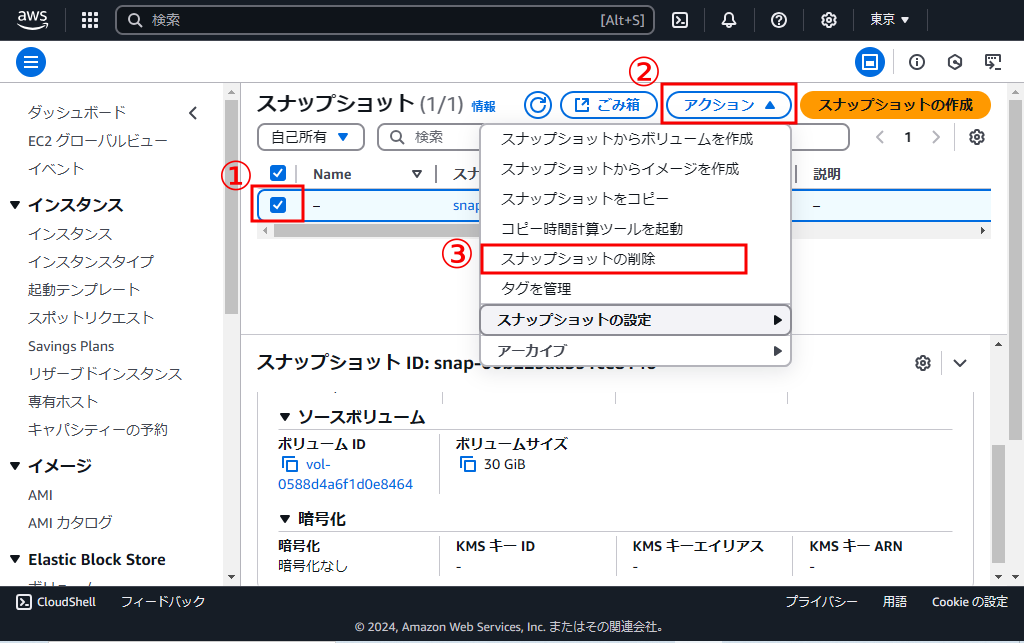The image size is (1024, 643).
Task: Collapse the 暗号化 section
Action: click(285, 519)
